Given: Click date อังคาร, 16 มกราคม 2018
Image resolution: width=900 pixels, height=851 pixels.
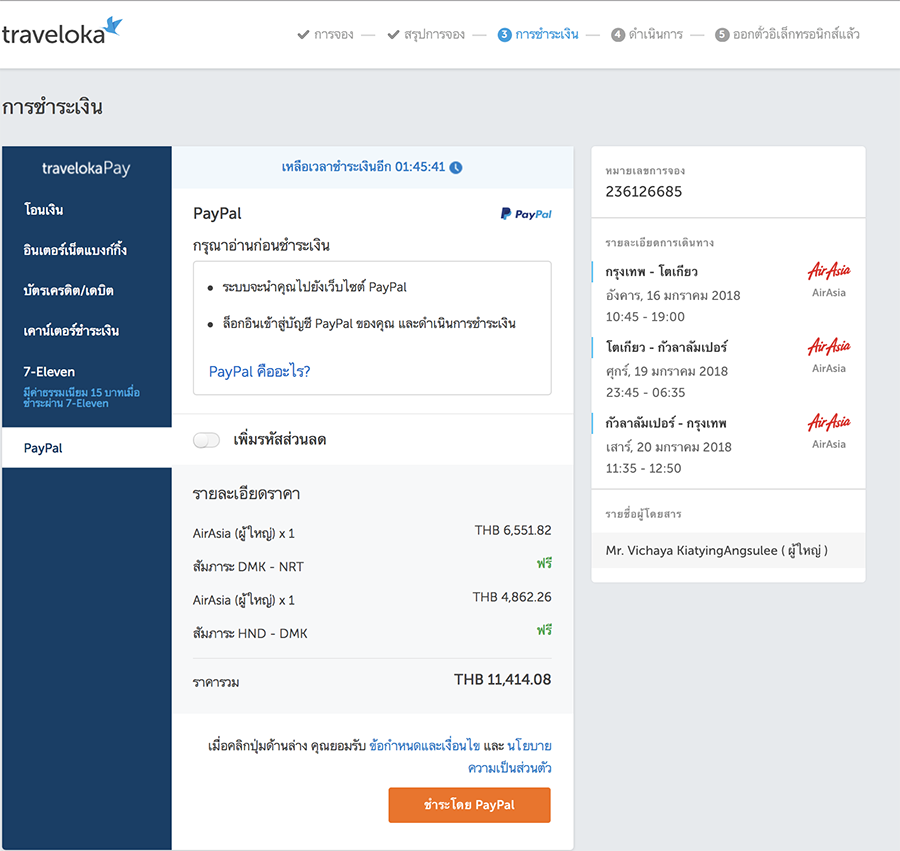Looking at the screenshot, I should pyautogui.click(x=673, y=295).
